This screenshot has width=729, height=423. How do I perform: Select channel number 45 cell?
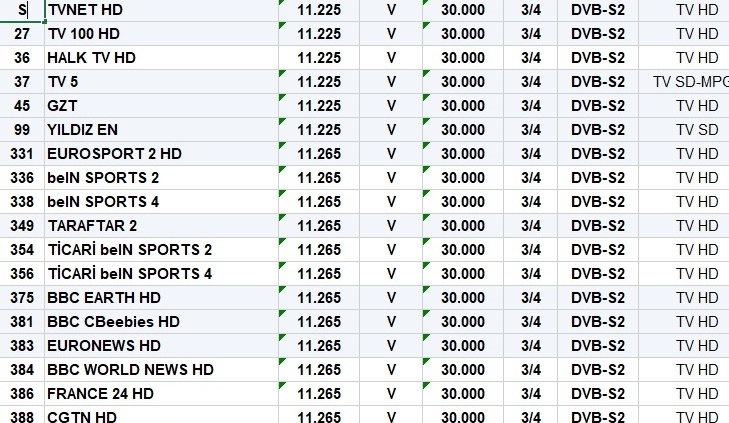(22, 106)
